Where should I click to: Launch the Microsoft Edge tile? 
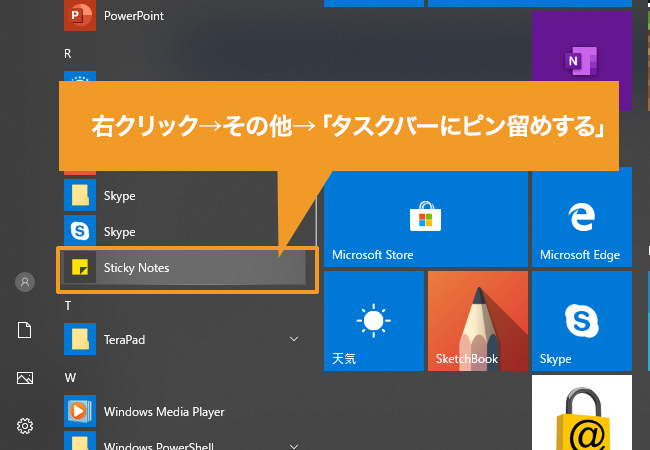581,219
